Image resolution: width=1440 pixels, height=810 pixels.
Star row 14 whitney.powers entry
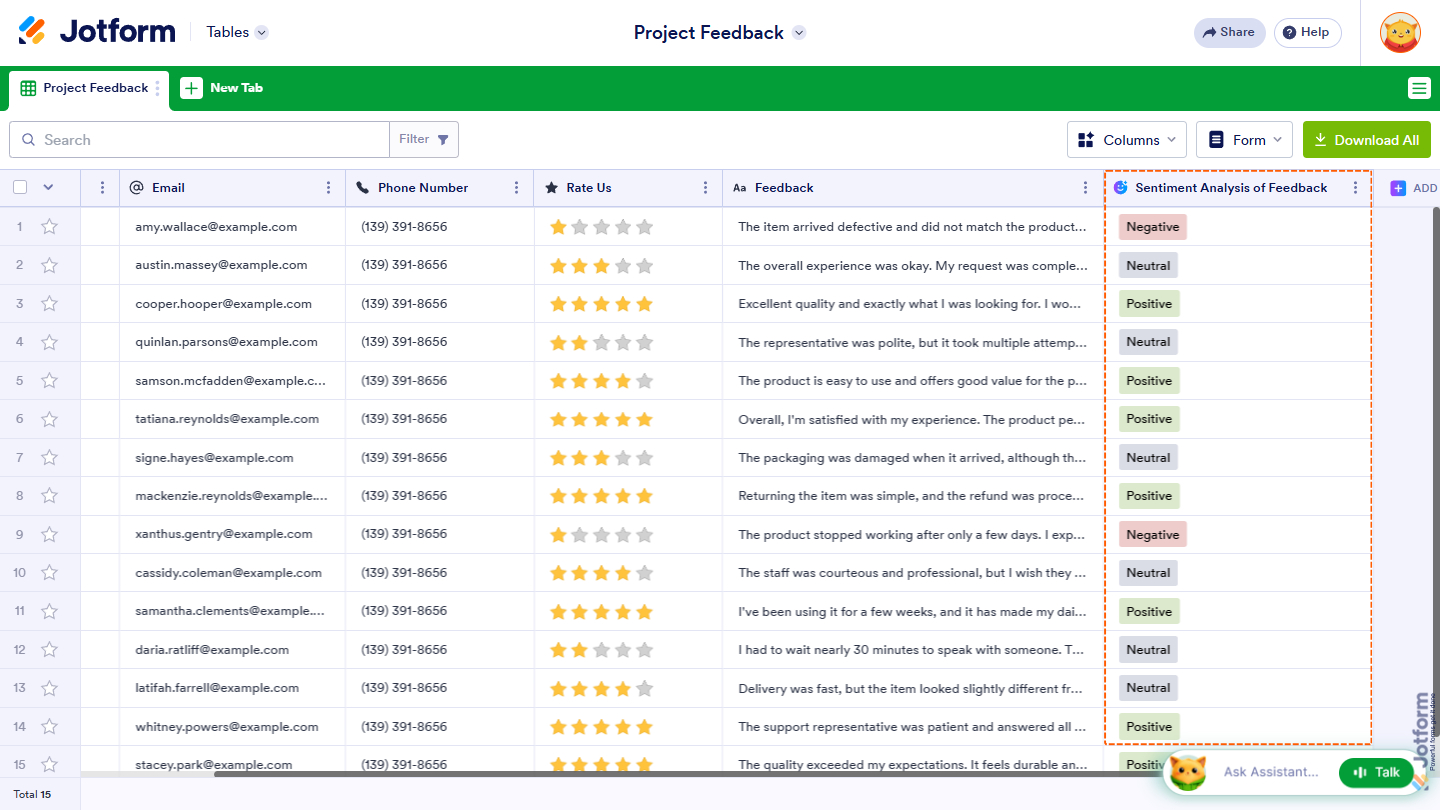[49, 727]
